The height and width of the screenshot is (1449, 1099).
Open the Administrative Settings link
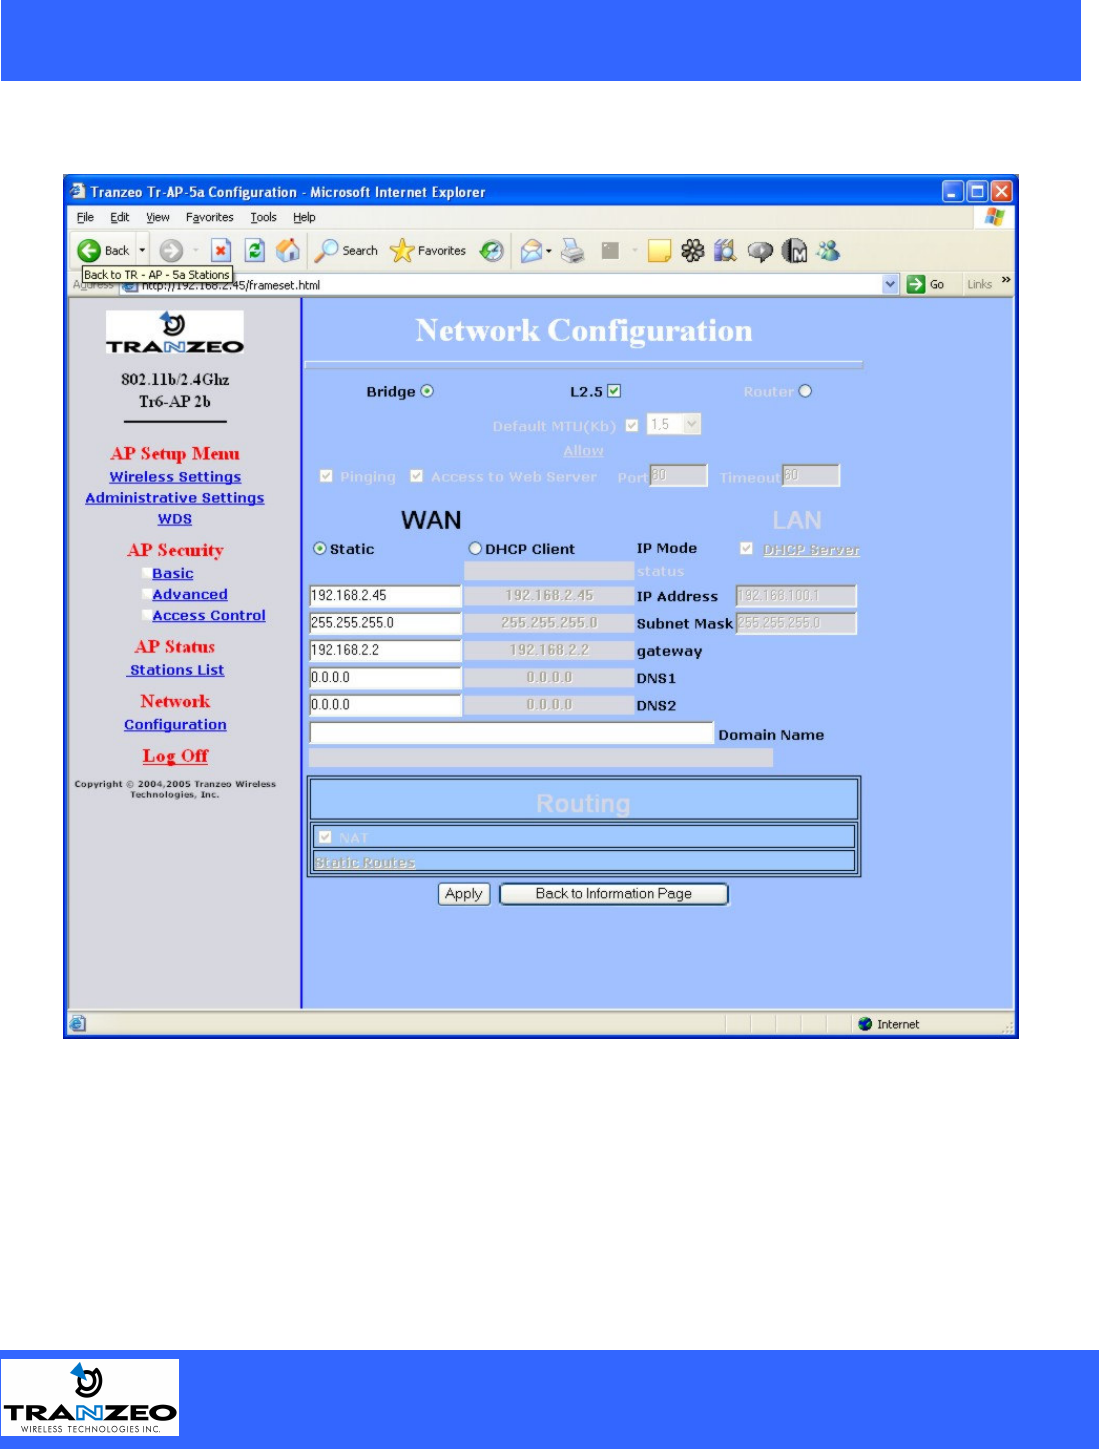click(175, 498)
